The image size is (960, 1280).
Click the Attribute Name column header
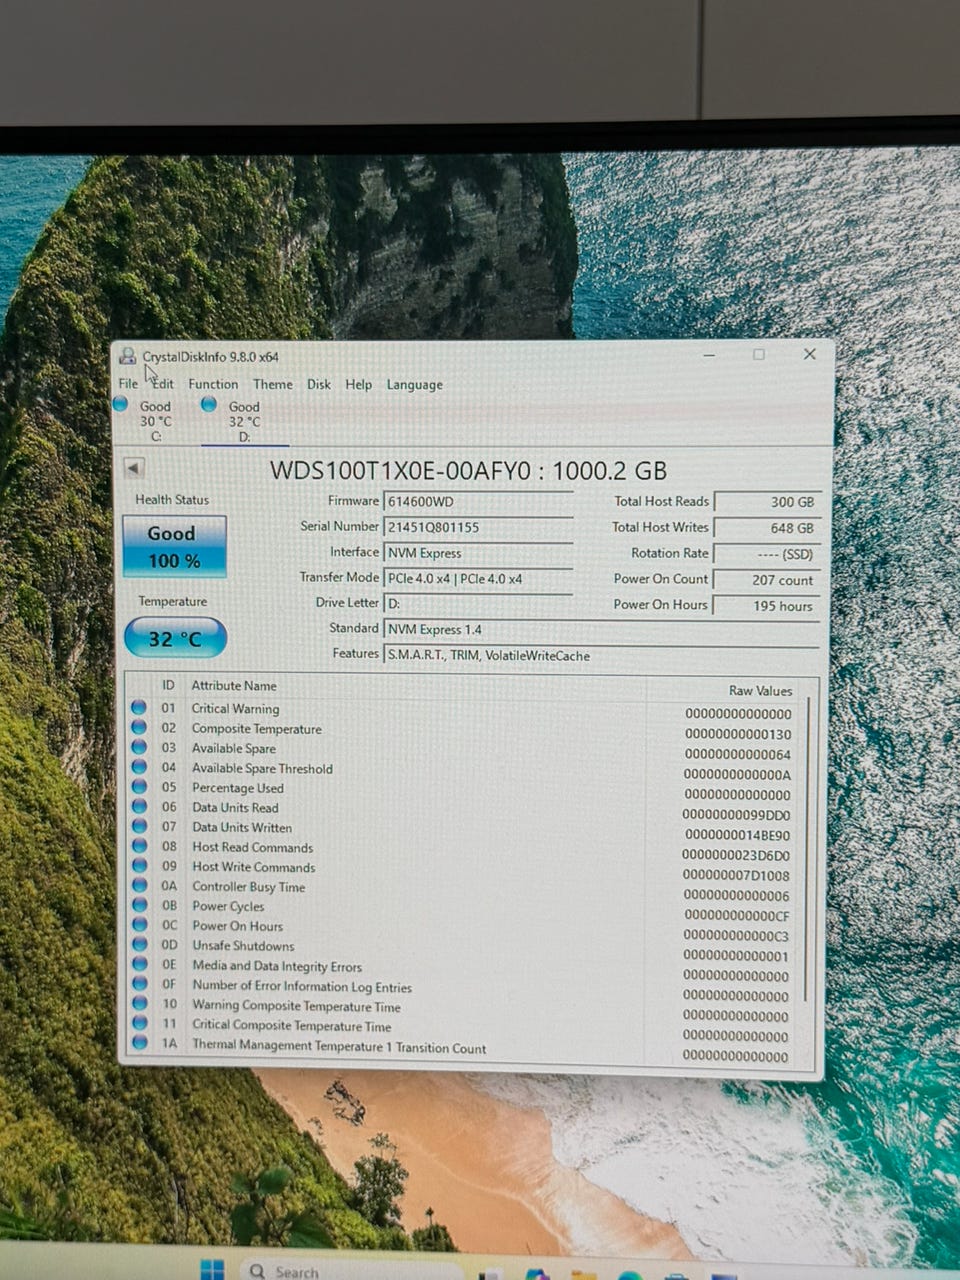234,685
